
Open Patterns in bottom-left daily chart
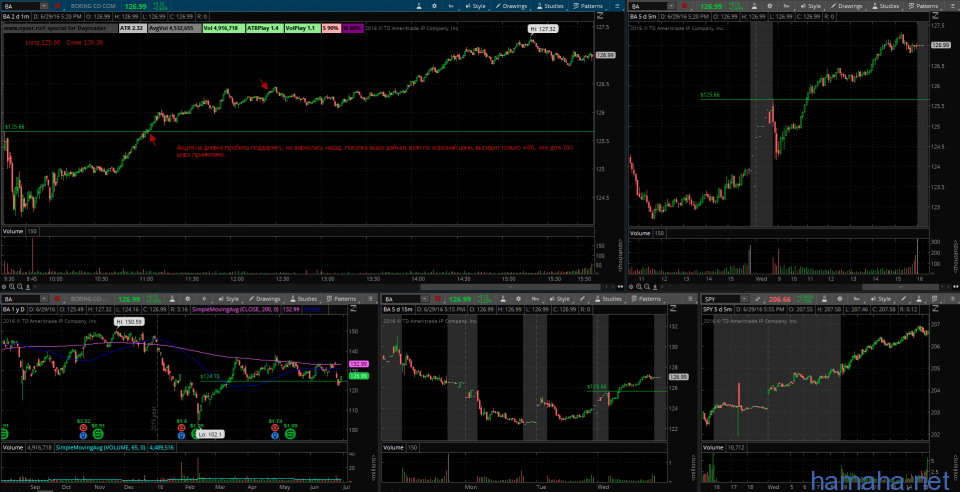(x=341, y=299)
